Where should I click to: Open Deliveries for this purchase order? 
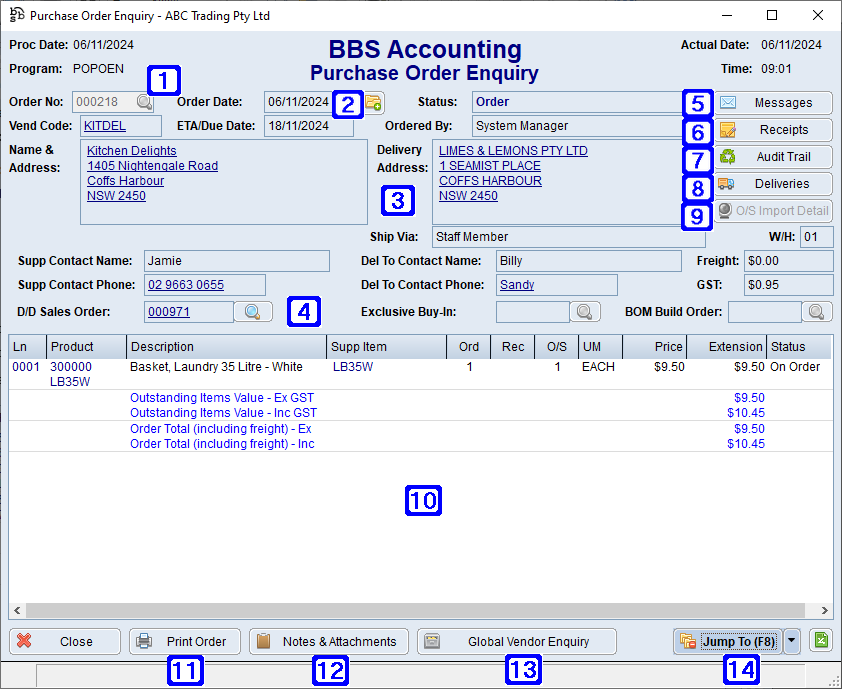pyautogui.click(x=773, y=184)
